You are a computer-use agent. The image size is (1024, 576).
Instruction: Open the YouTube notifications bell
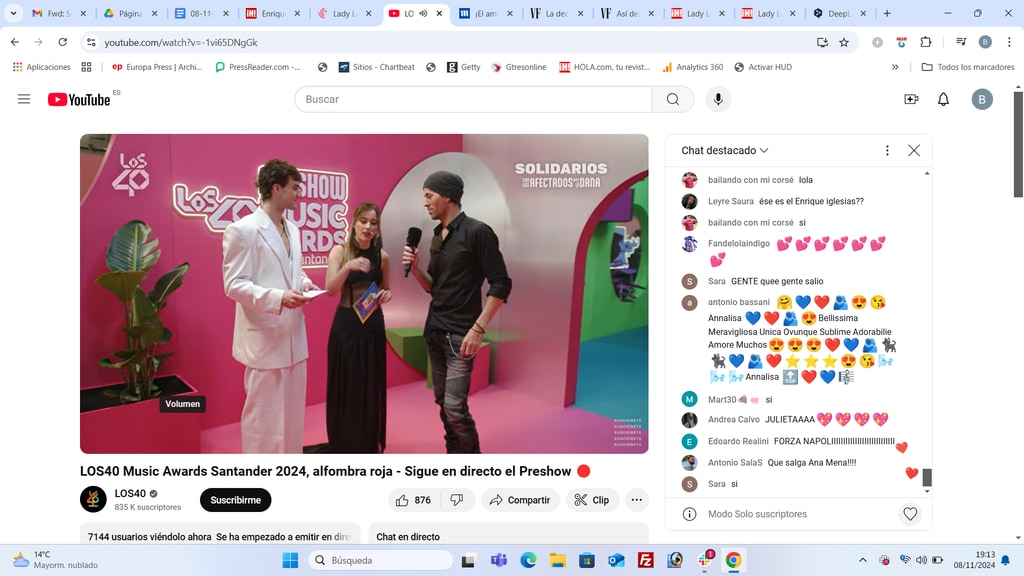coord(944,99)
